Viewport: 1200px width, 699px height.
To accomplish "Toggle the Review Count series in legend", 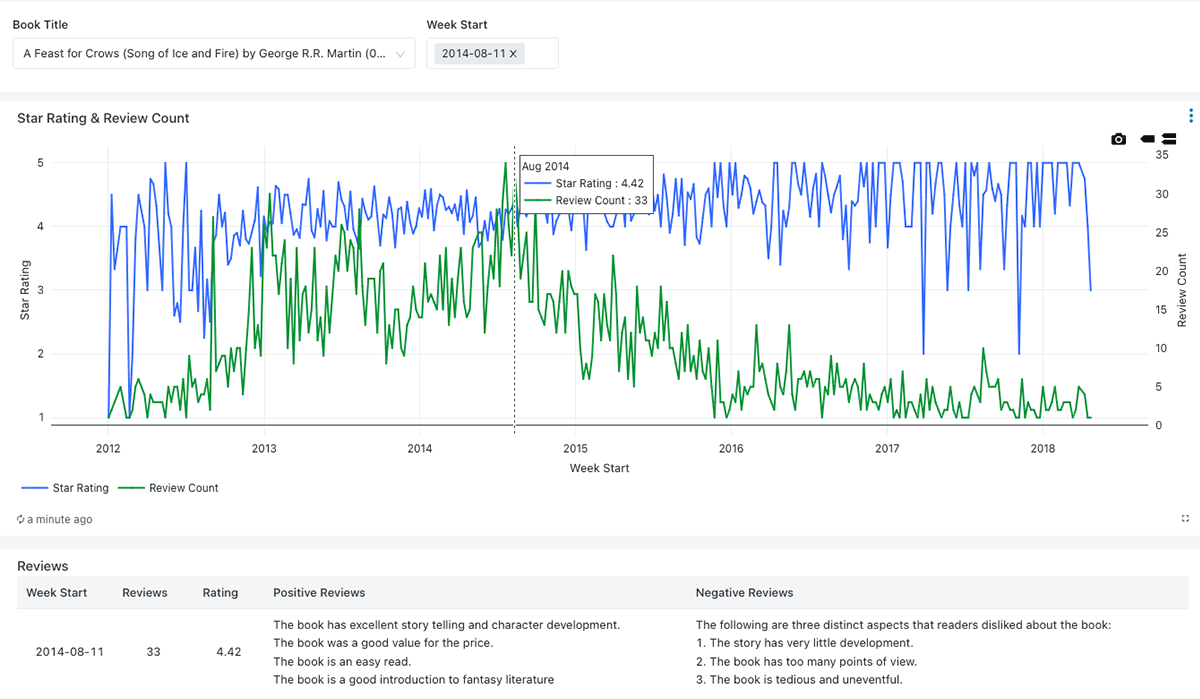I will (x=183, y=488).
